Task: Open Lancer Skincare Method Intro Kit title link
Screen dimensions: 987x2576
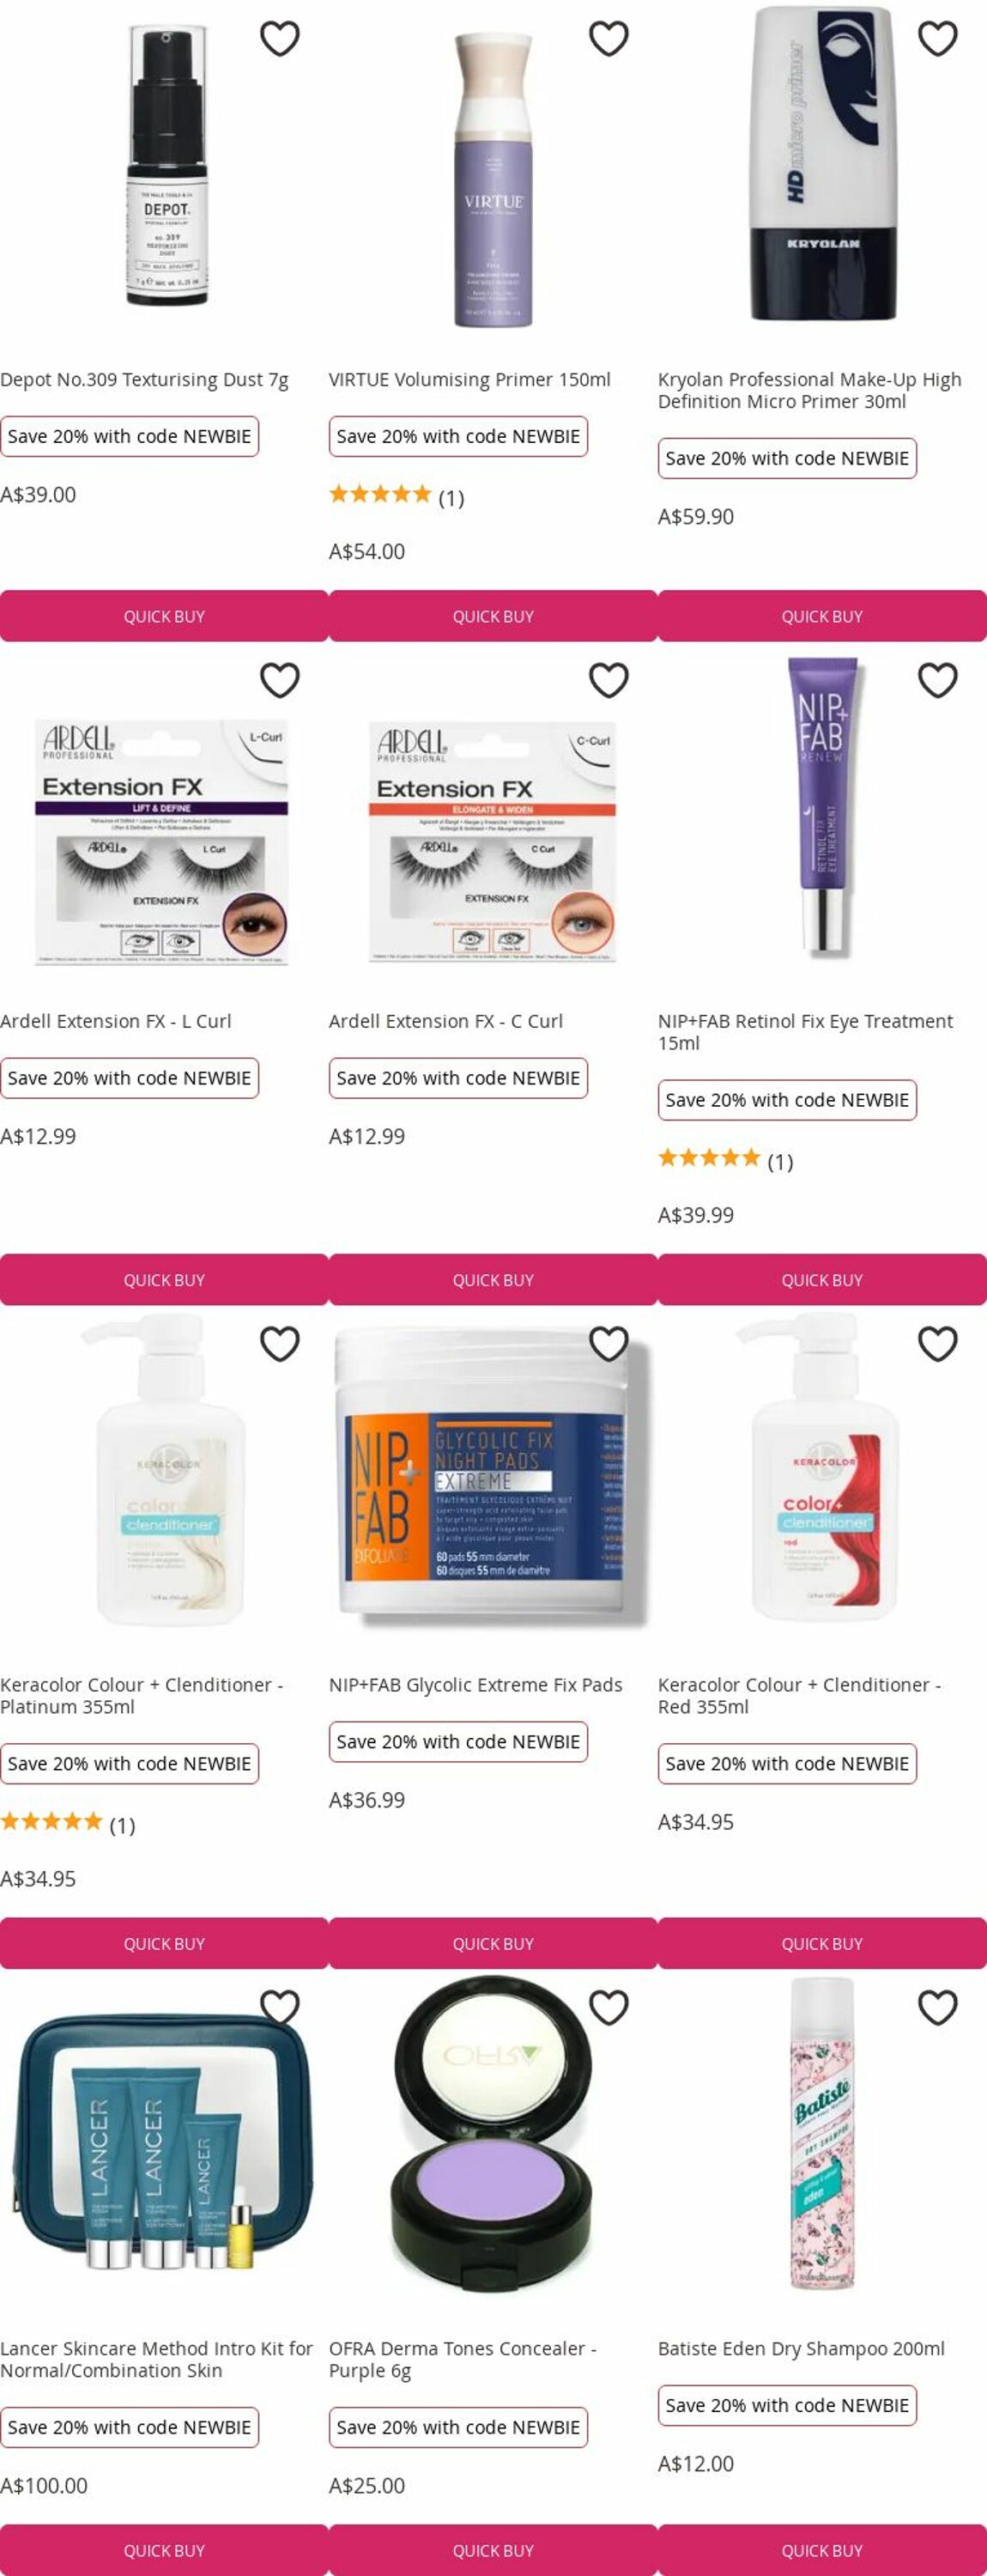Action: tap(156, 2359)
